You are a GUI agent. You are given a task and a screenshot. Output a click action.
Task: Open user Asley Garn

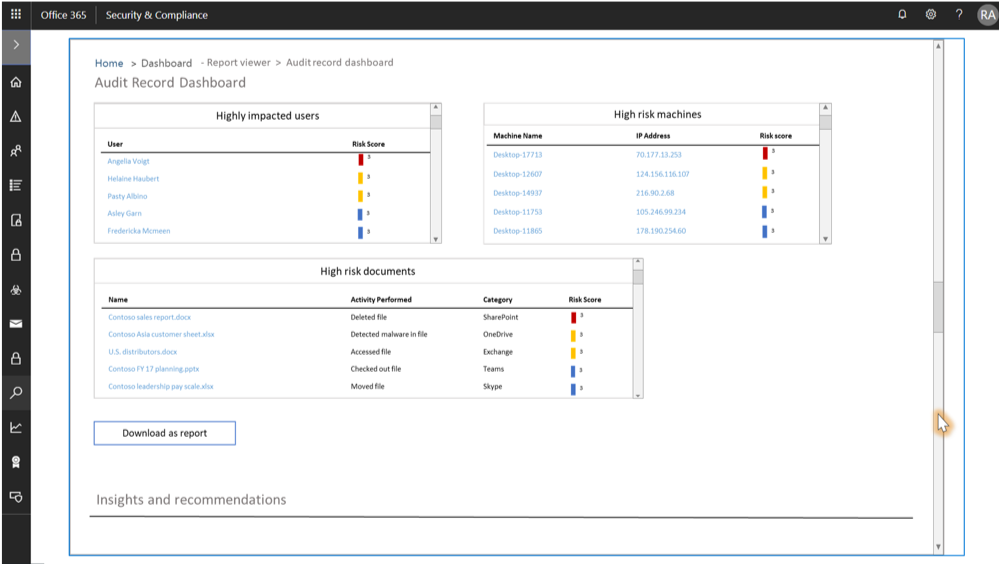[124, 213]
